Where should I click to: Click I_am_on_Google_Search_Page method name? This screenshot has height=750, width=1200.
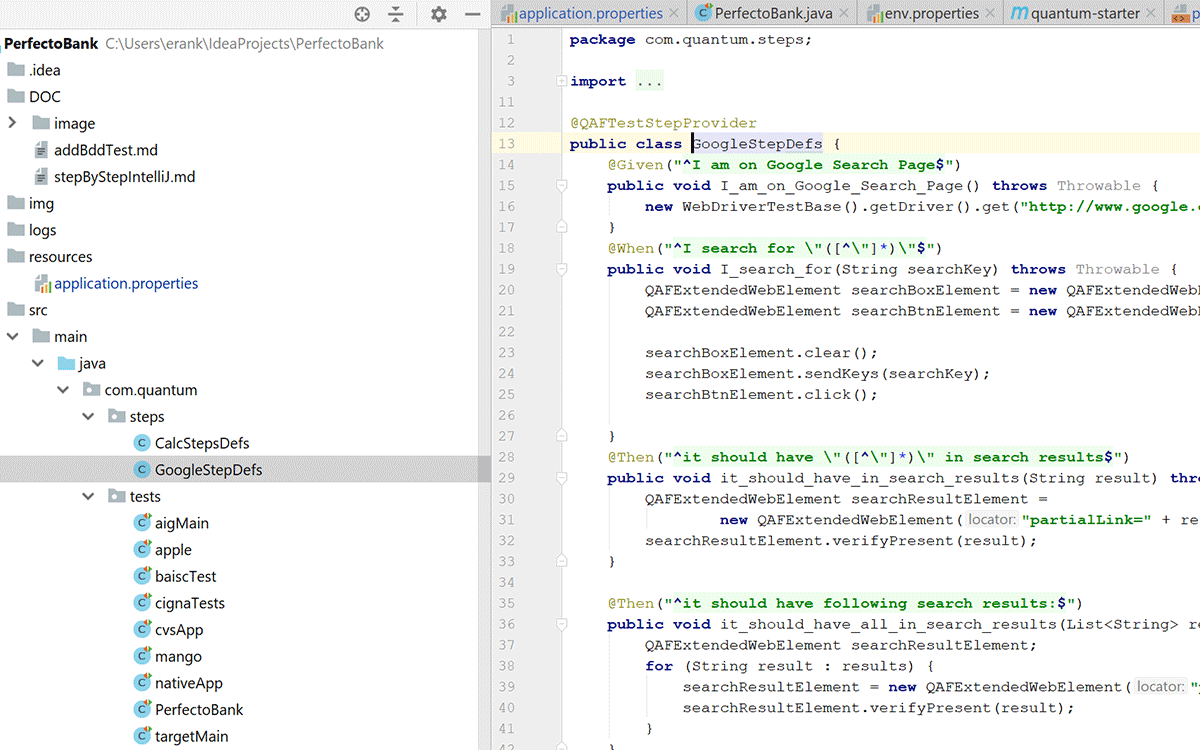pos(841,186)
